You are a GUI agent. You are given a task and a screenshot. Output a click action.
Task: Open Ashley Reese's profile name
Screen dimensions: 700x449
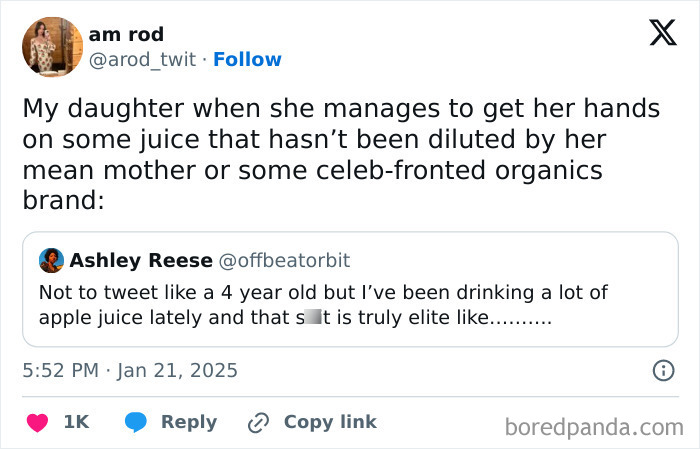click(140, 261)
